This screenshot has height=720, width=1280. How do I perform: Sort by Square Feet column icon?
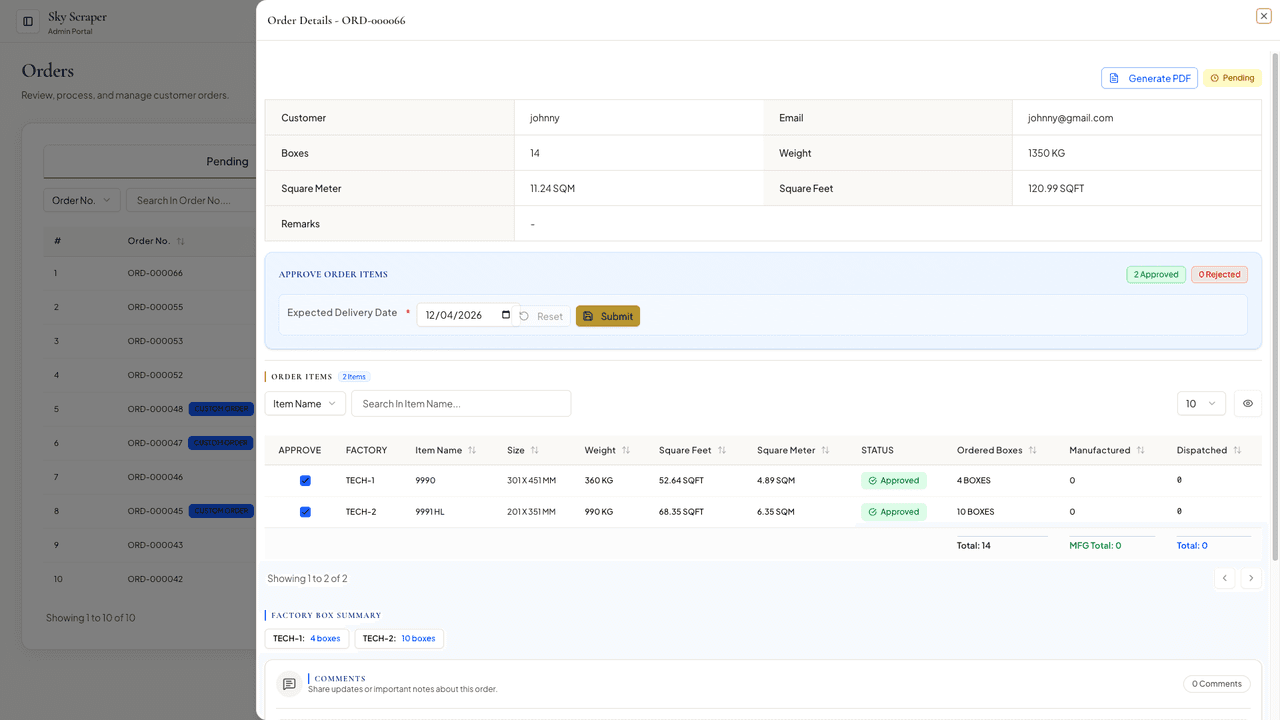pos(722,450)
